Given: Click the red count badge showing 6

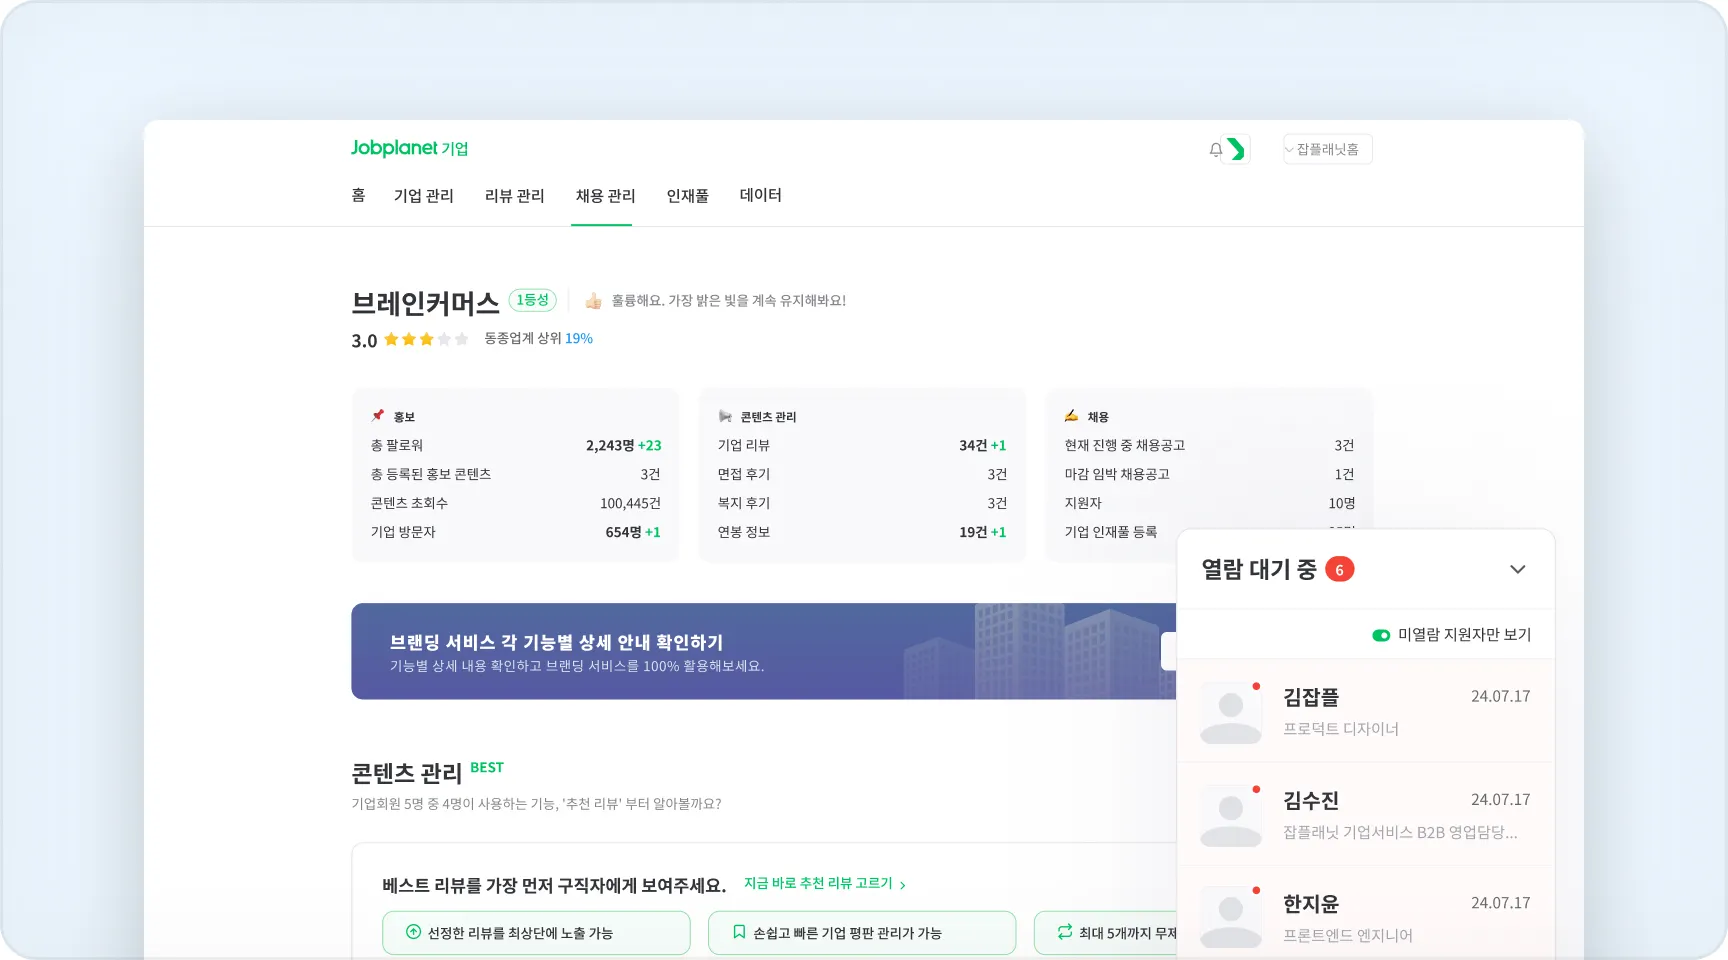Looking at the screenshot, I should (1340, 570).
